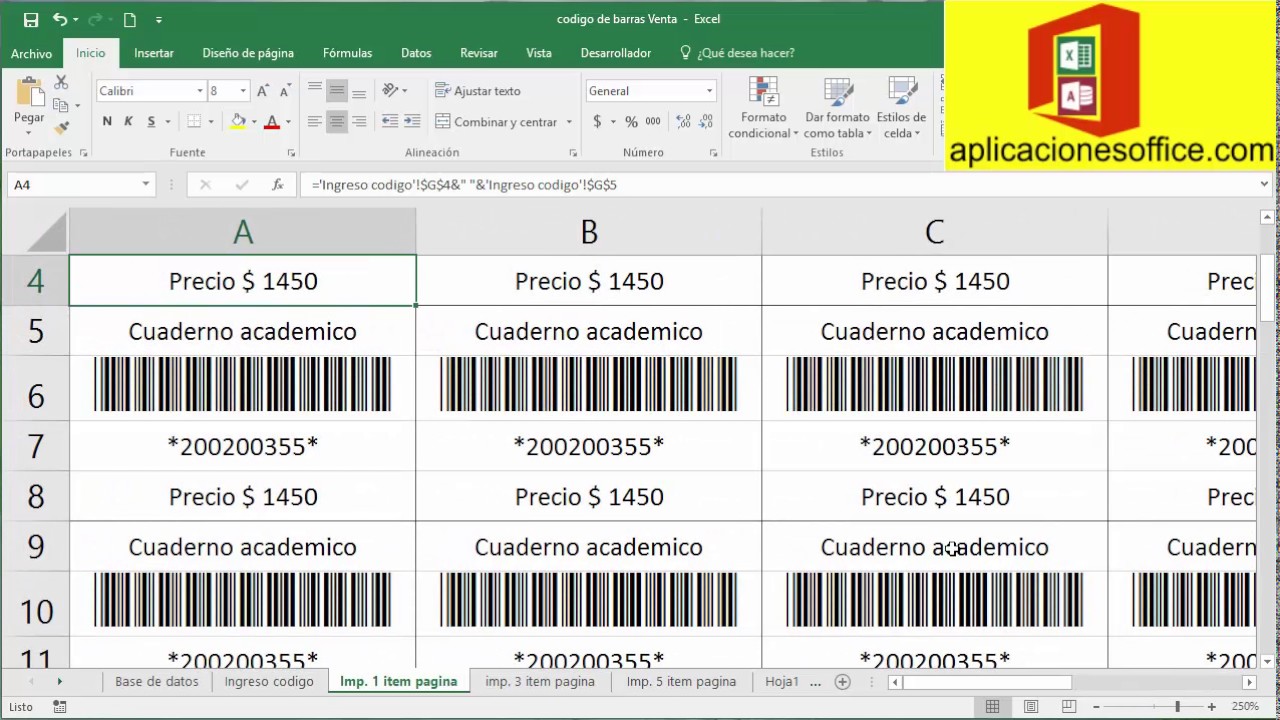Open the Borders dropdown arrow
Viewport: 1280px width, 720px height.
[x=210, y=122]
